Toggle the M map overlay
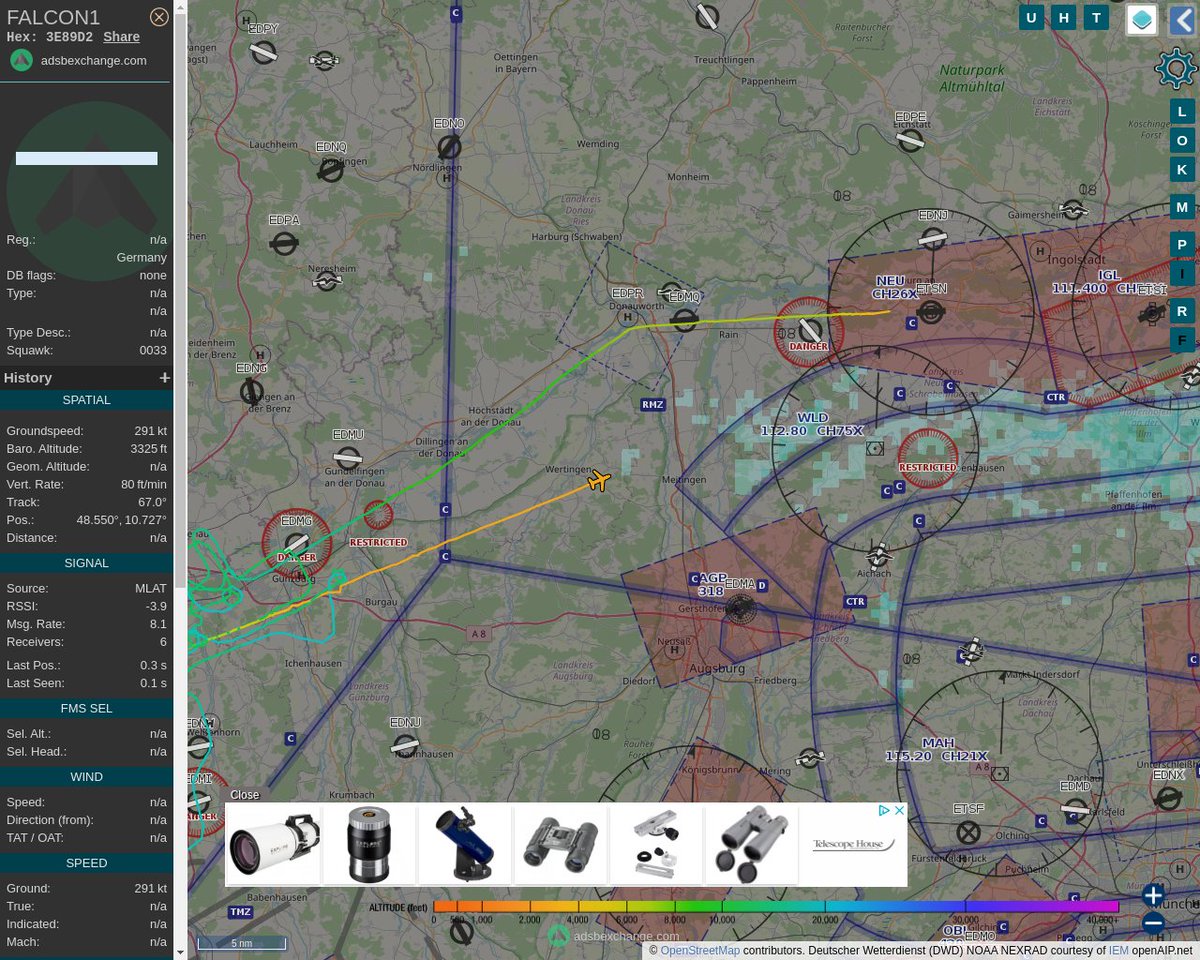Viewport: 1200px width, 960px height. (1182, 207)
